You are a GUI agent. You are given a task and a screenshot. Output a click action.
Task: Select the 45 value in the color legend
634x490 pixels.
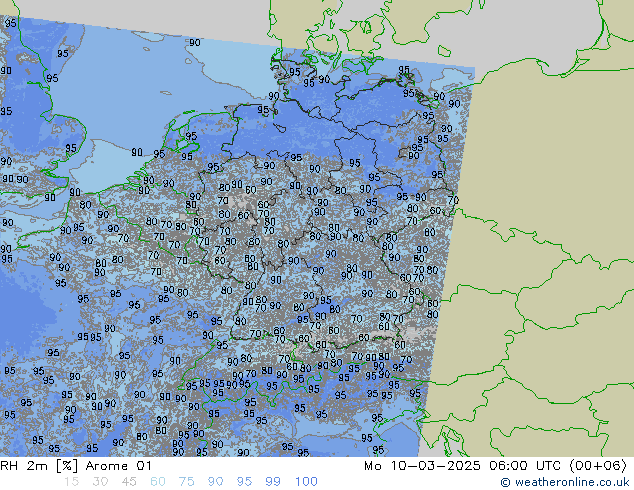point(129,482)
